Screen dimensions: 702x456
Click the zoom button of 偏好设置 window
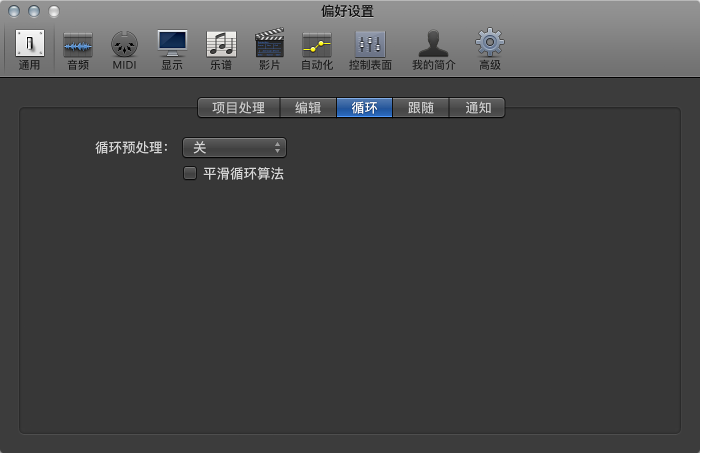pos(54,11)
